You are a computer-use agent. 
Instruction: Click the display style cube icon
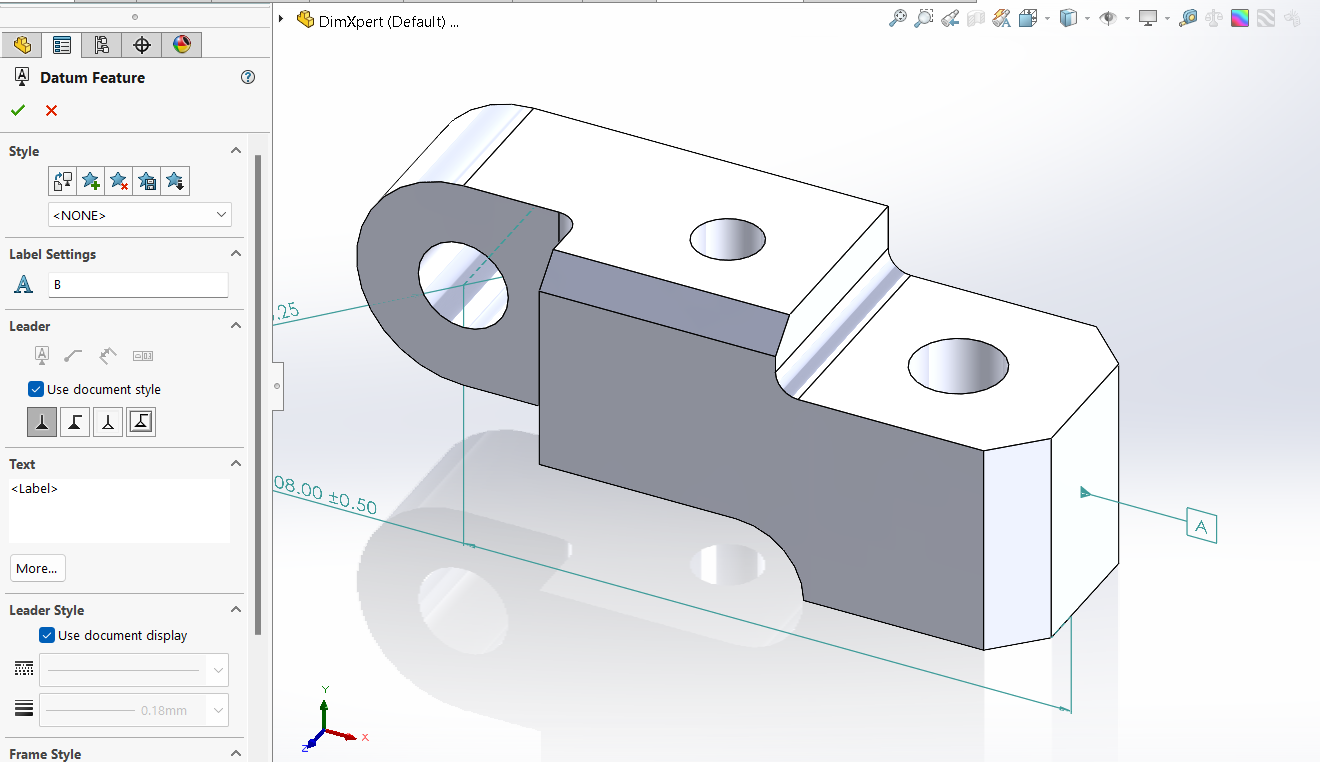(x=1070, y=18)
